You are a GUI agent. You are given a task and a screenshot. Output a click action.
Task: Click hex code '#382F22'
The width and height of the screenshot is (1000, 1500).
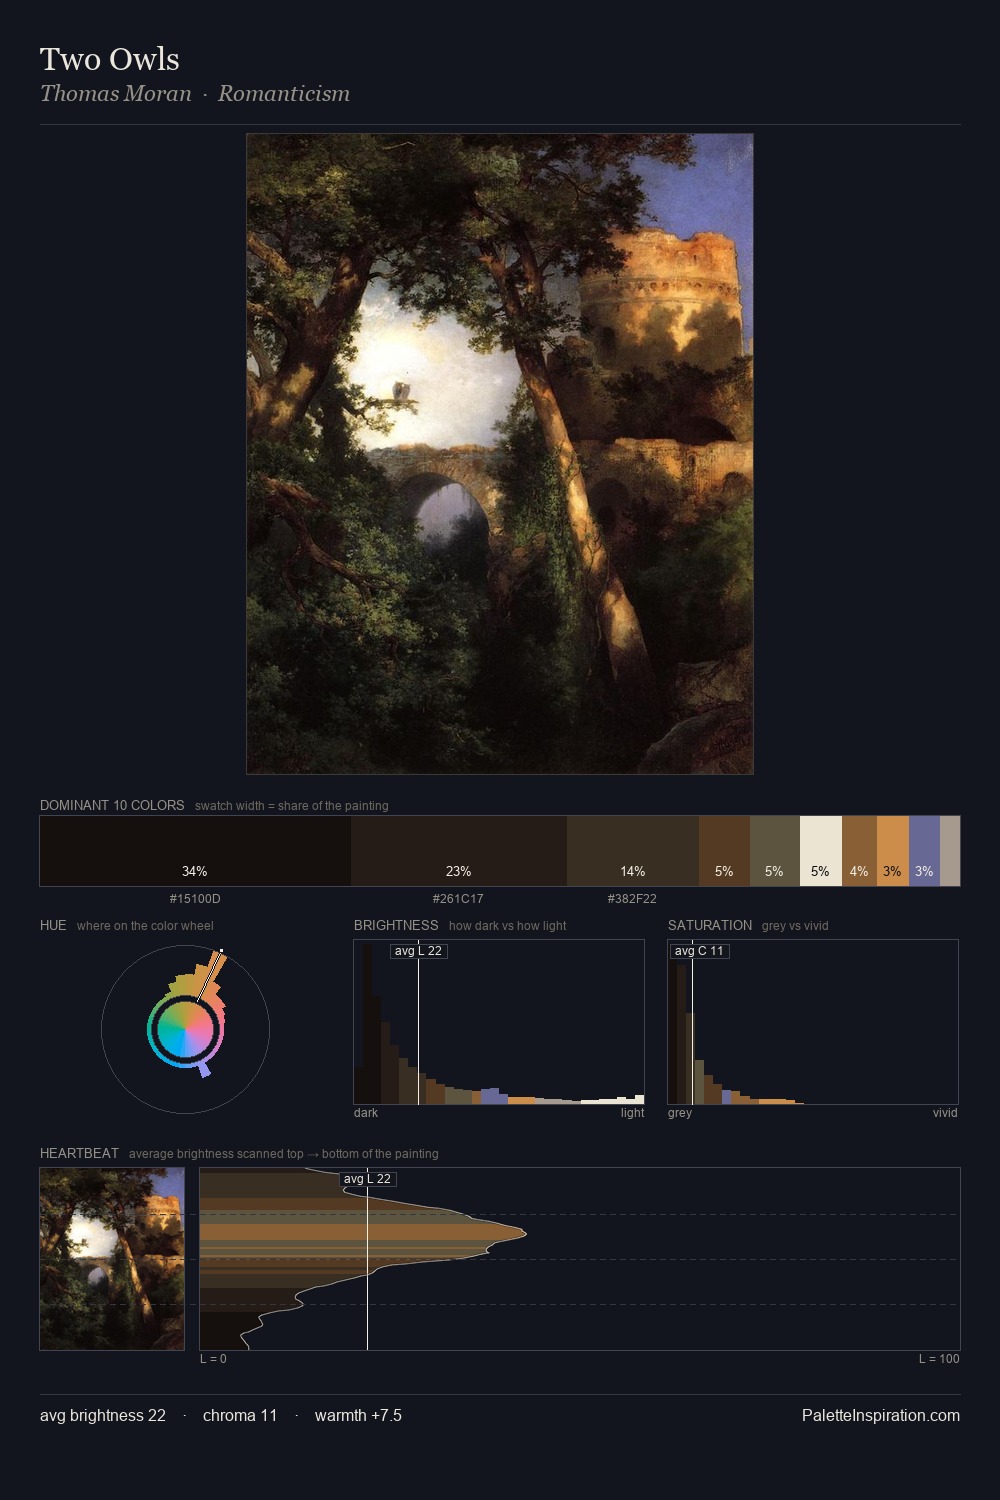[x=632, y=899]
